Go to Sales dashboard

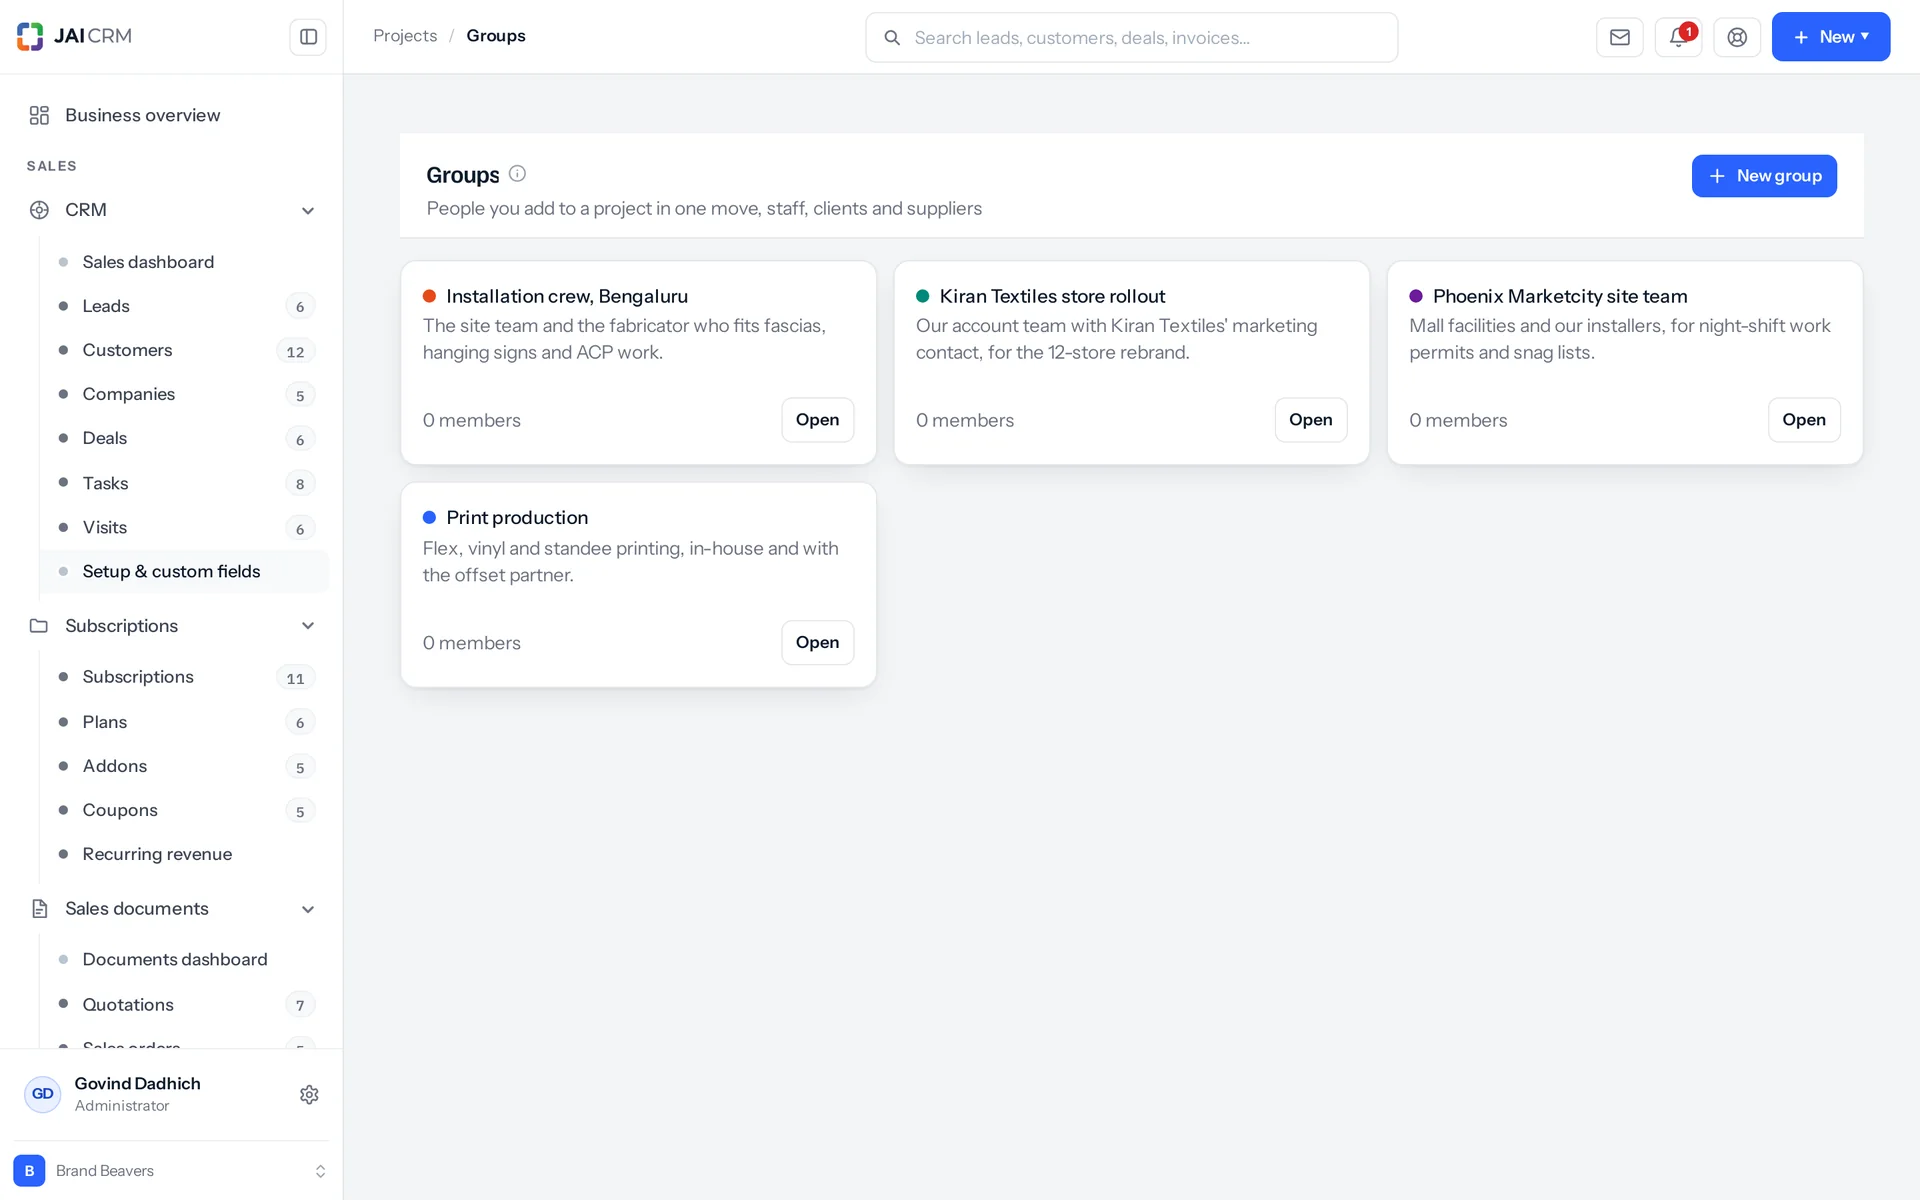[184, 262]
